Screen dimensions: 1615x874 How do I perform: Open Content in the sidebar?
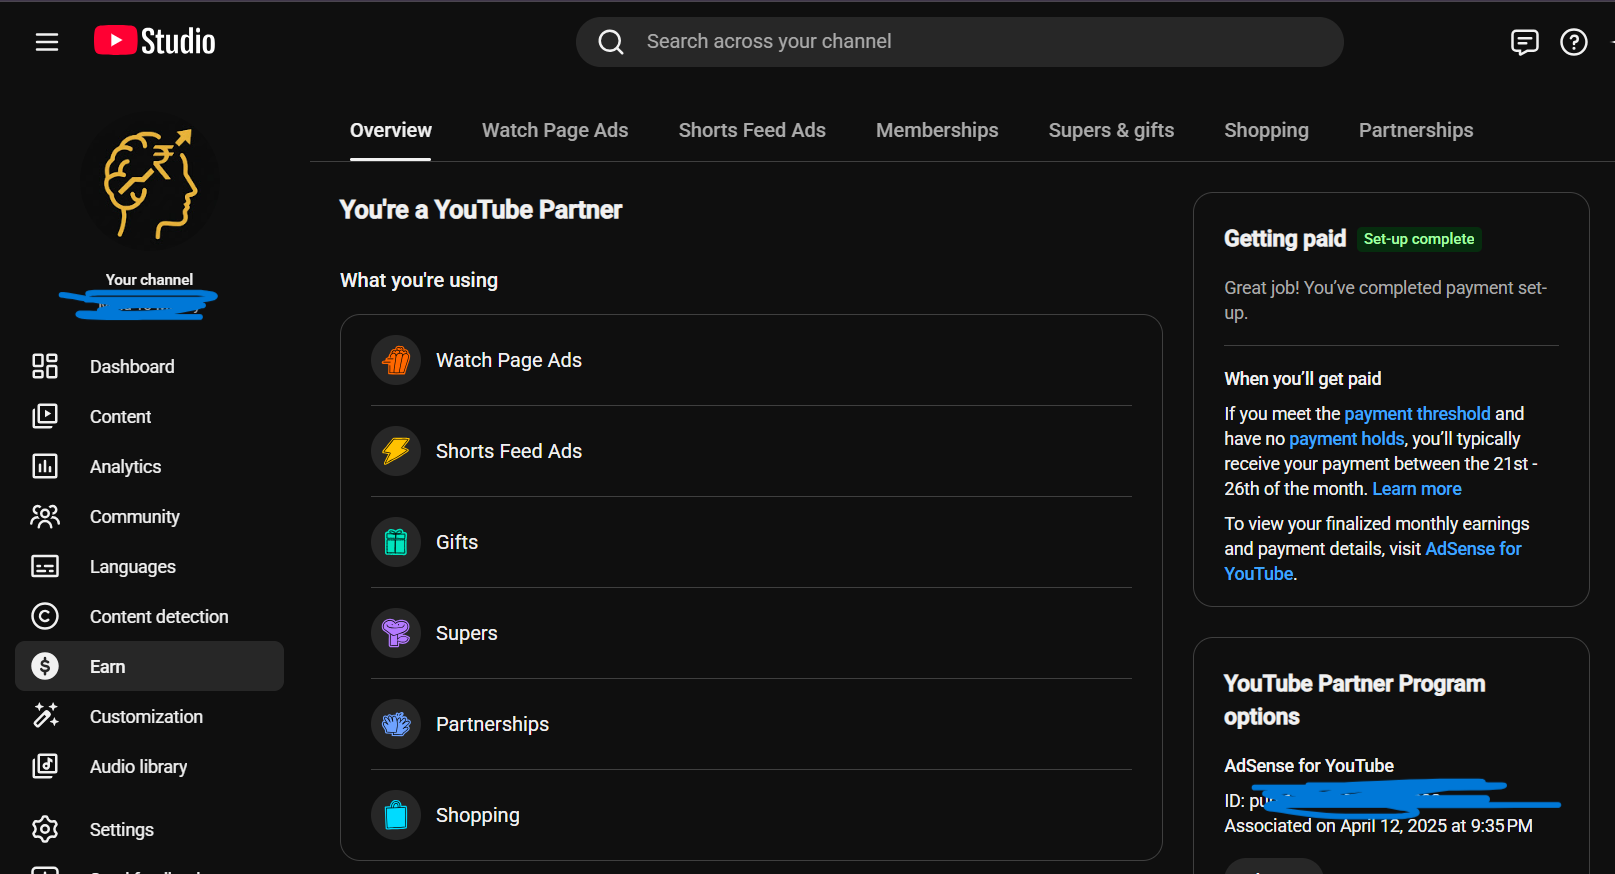point(150,416)
